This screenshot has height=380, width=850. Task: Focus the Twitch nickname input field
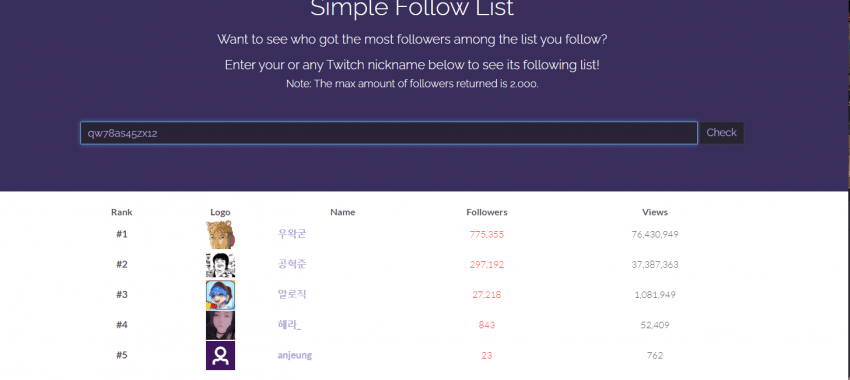click(x=389, y=133)
